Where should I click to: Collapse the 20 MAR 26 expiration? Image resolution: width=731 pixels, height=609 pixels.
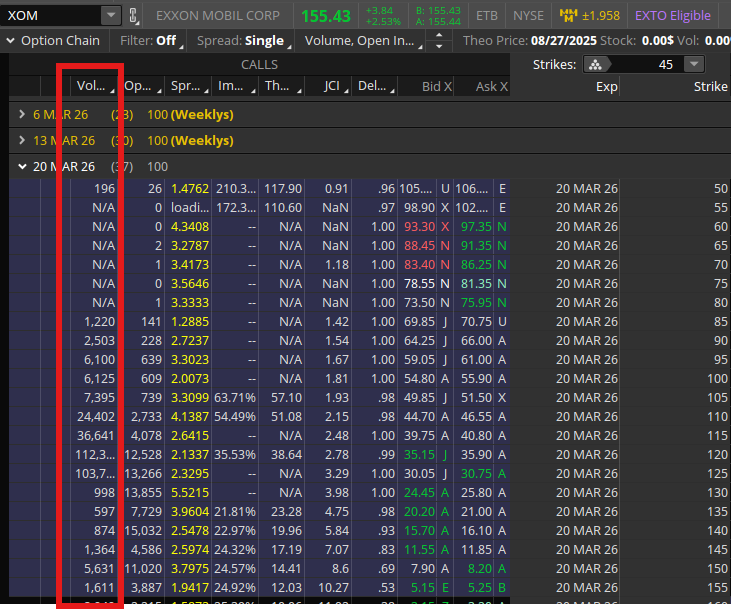point(22,166)
